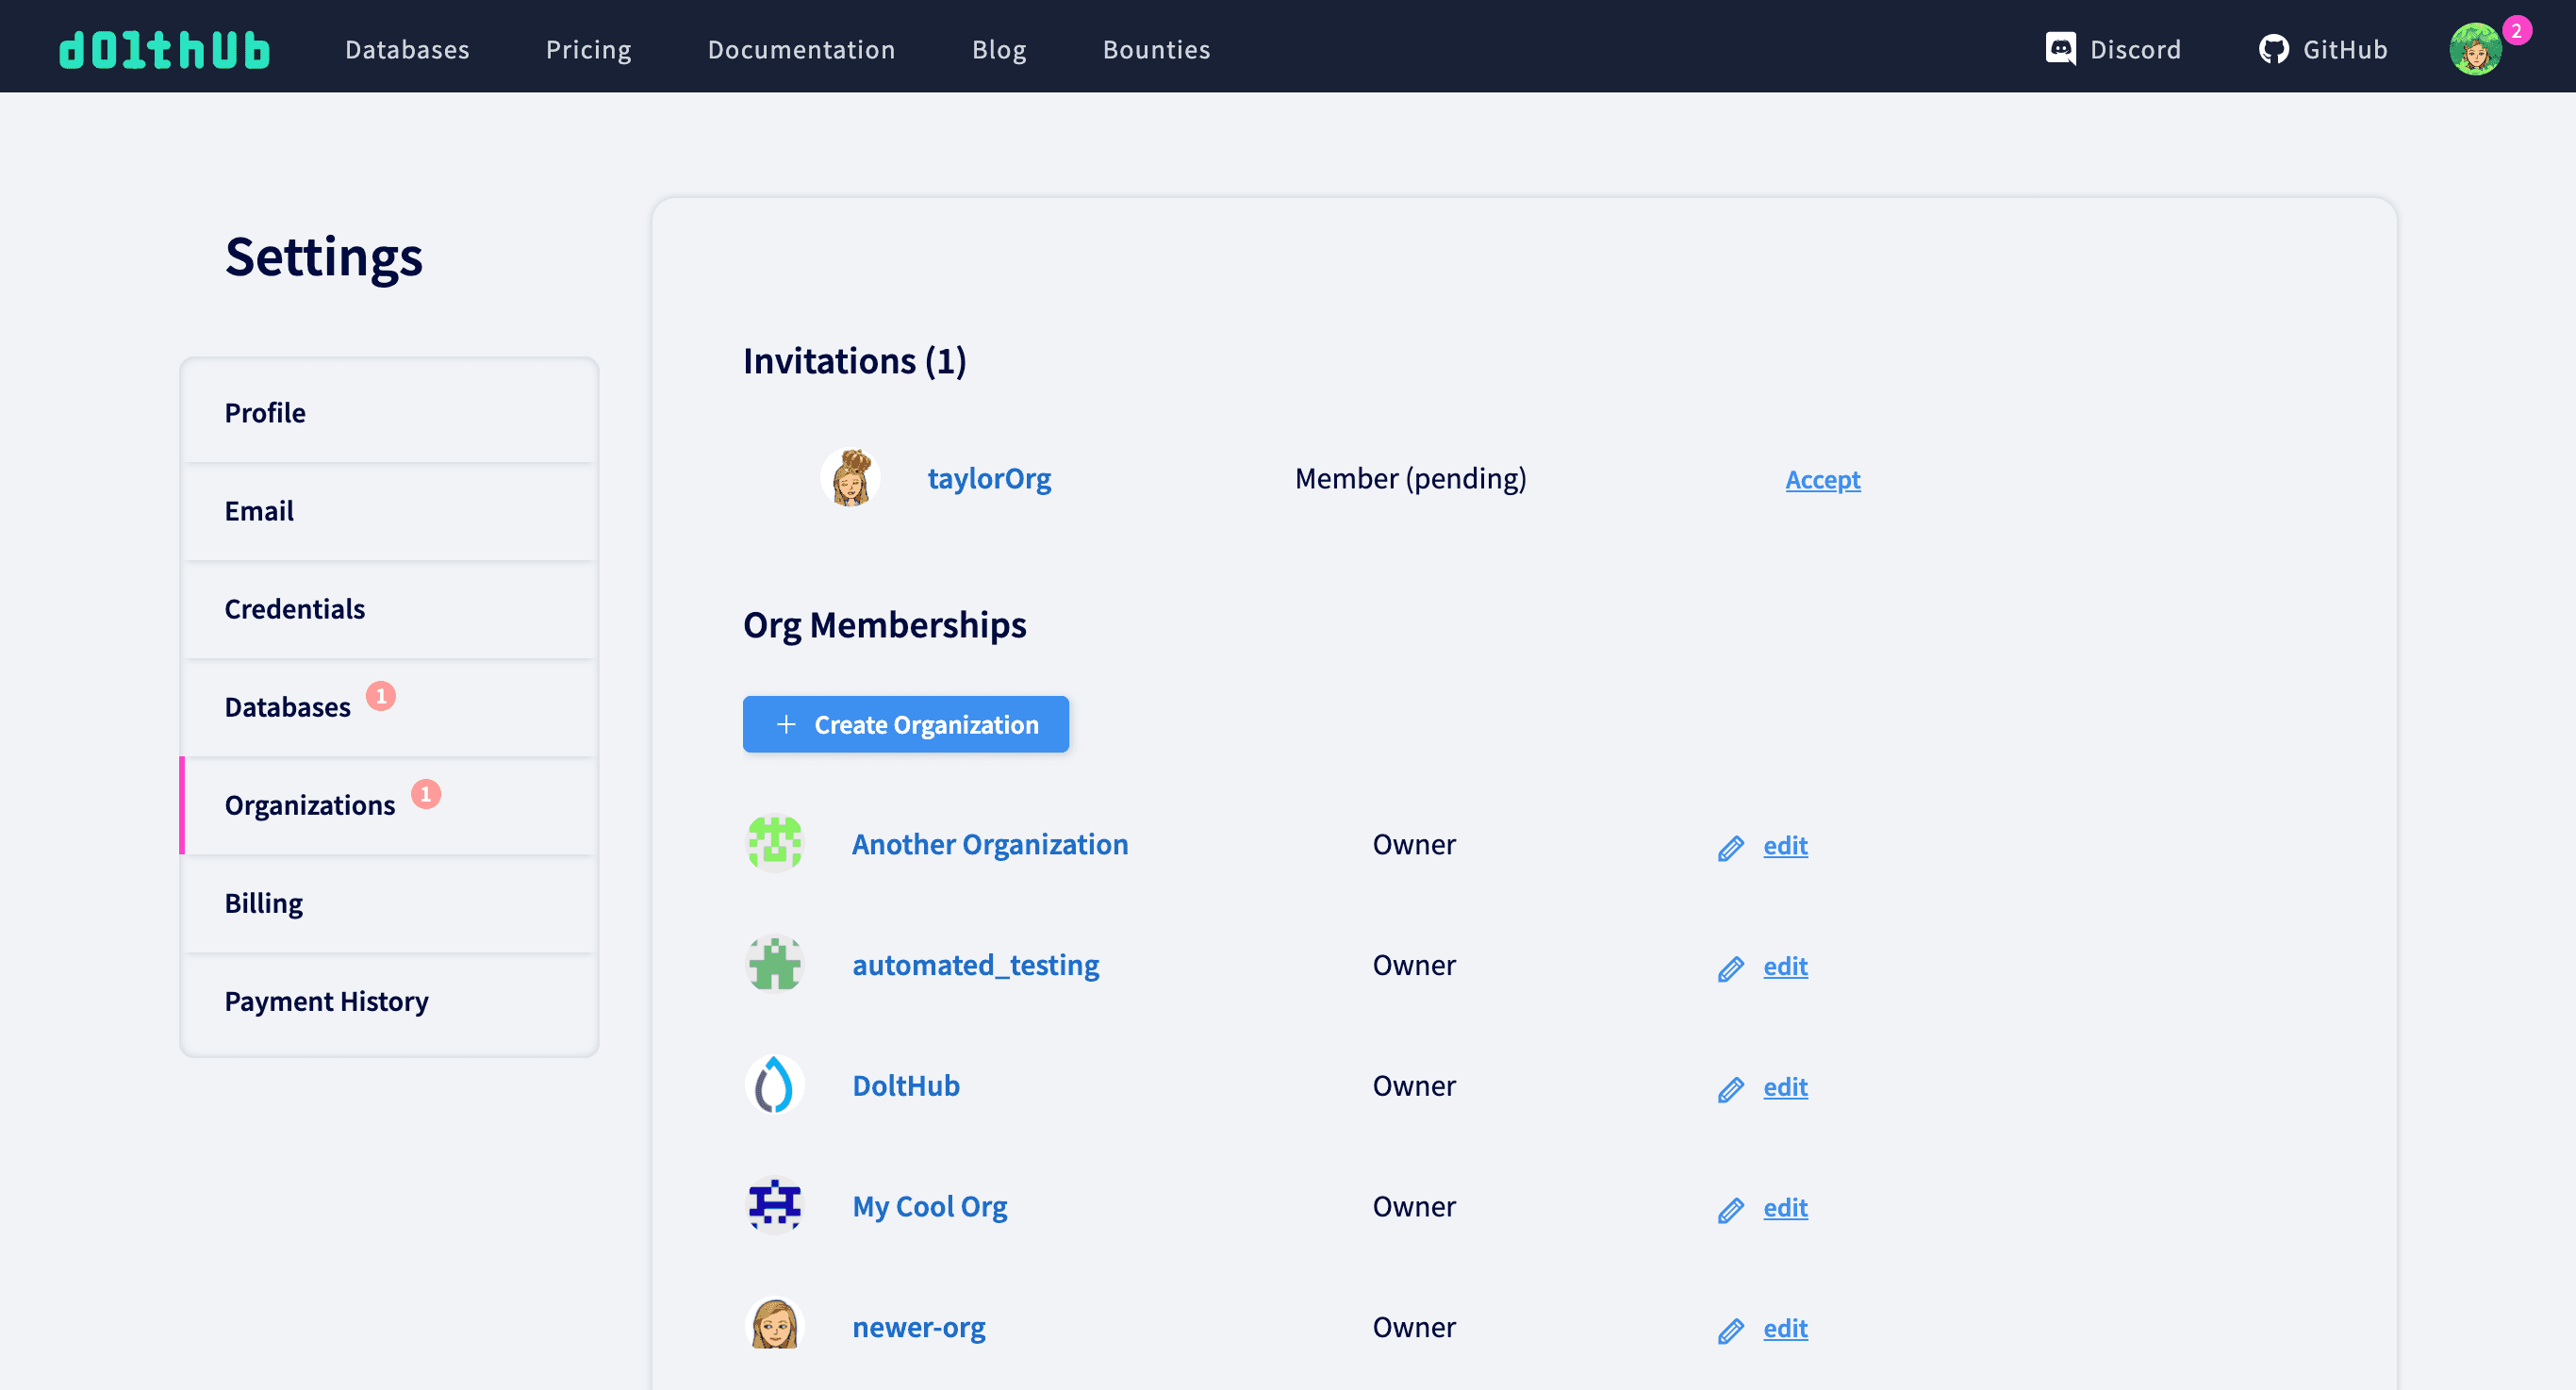The height and width of the screenshot is (1390, 2576).
Task: Click pencil icon for Another Organization
Action: point(1731,848)
